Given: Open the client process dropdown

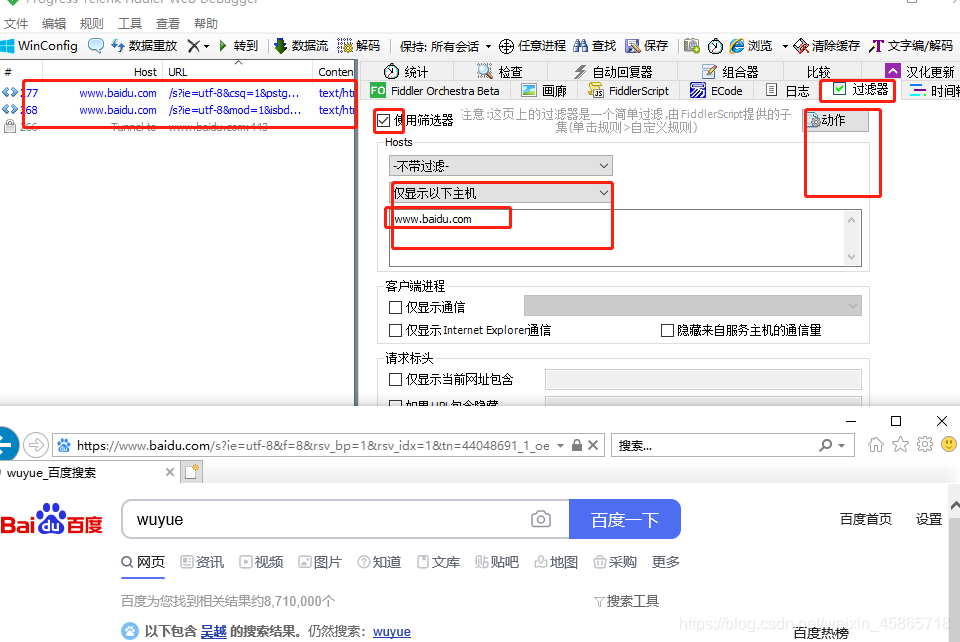Looking at the screenshot, I should 692,305.
